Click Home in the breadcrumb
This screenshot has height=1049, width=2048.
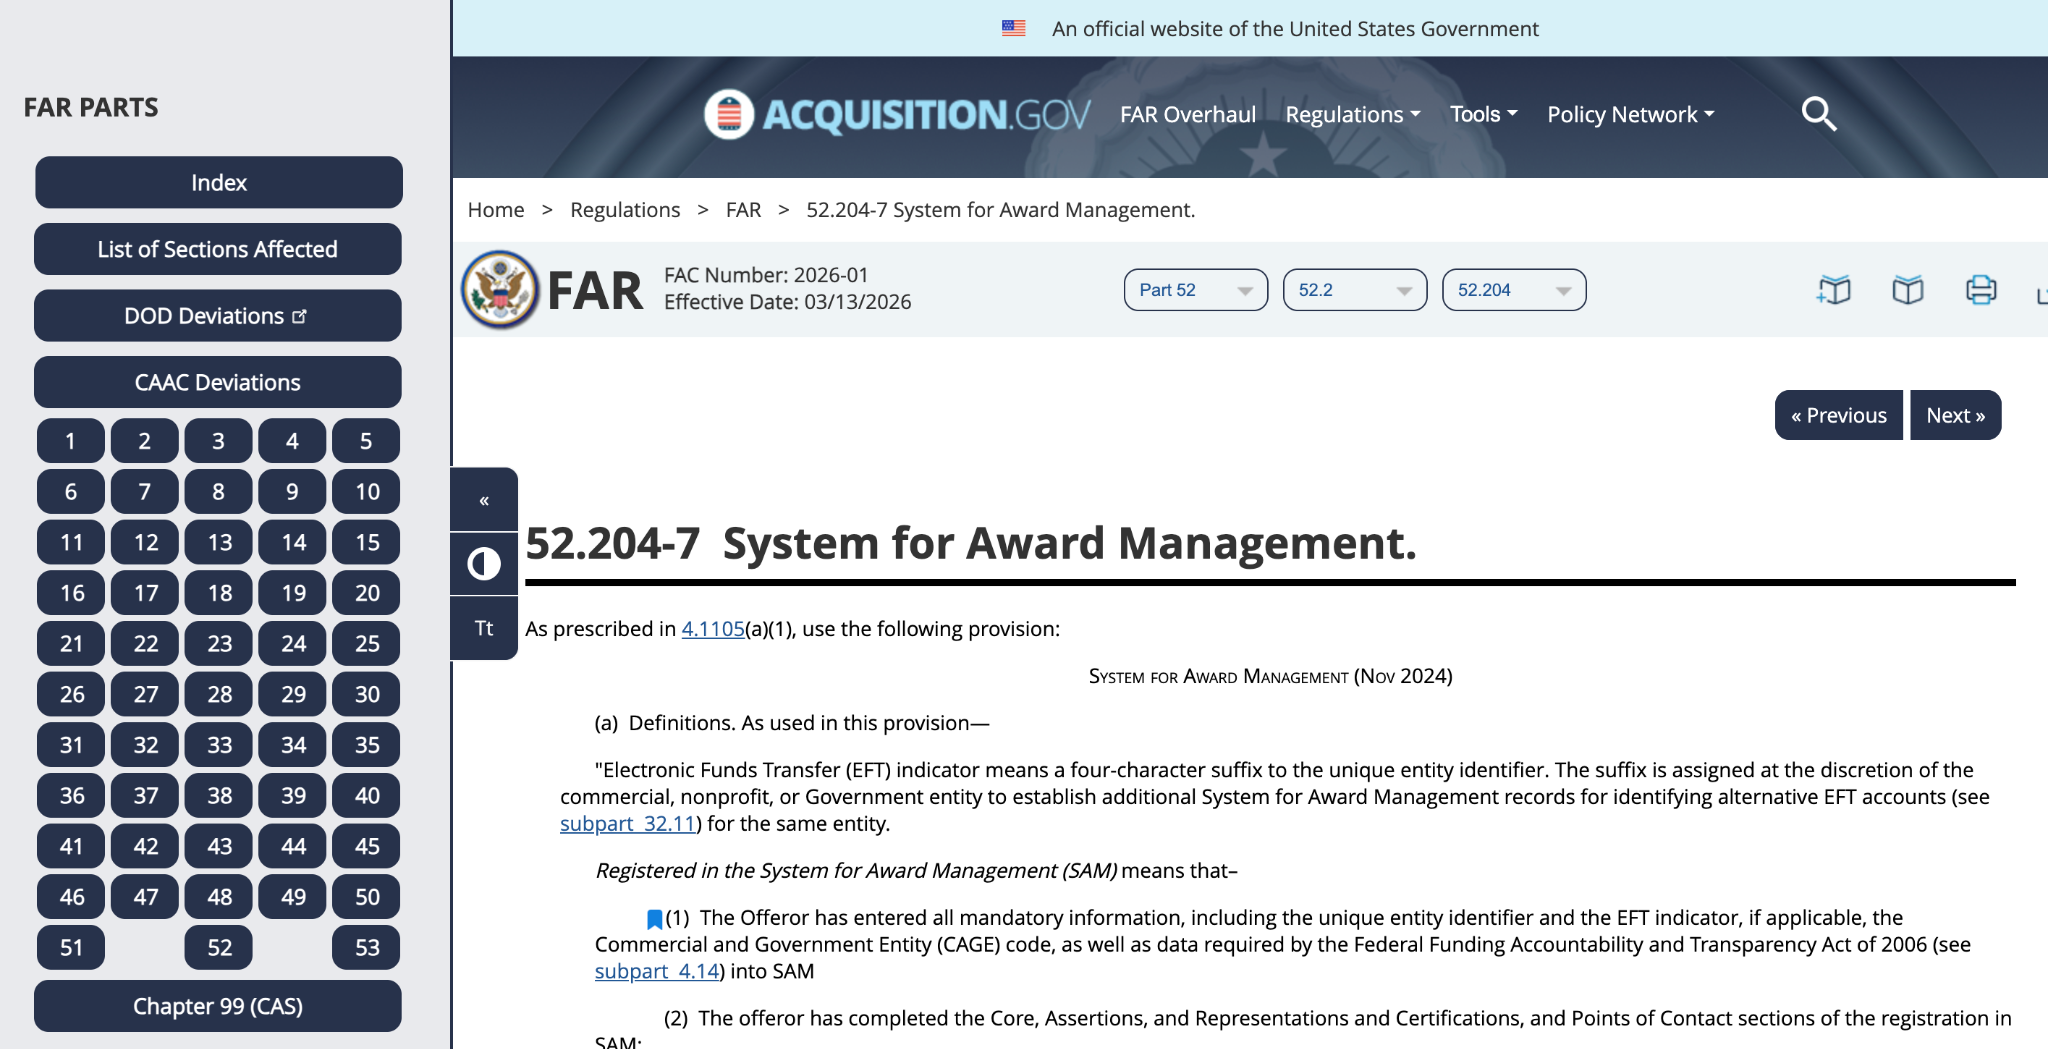[x=496, y=210]
